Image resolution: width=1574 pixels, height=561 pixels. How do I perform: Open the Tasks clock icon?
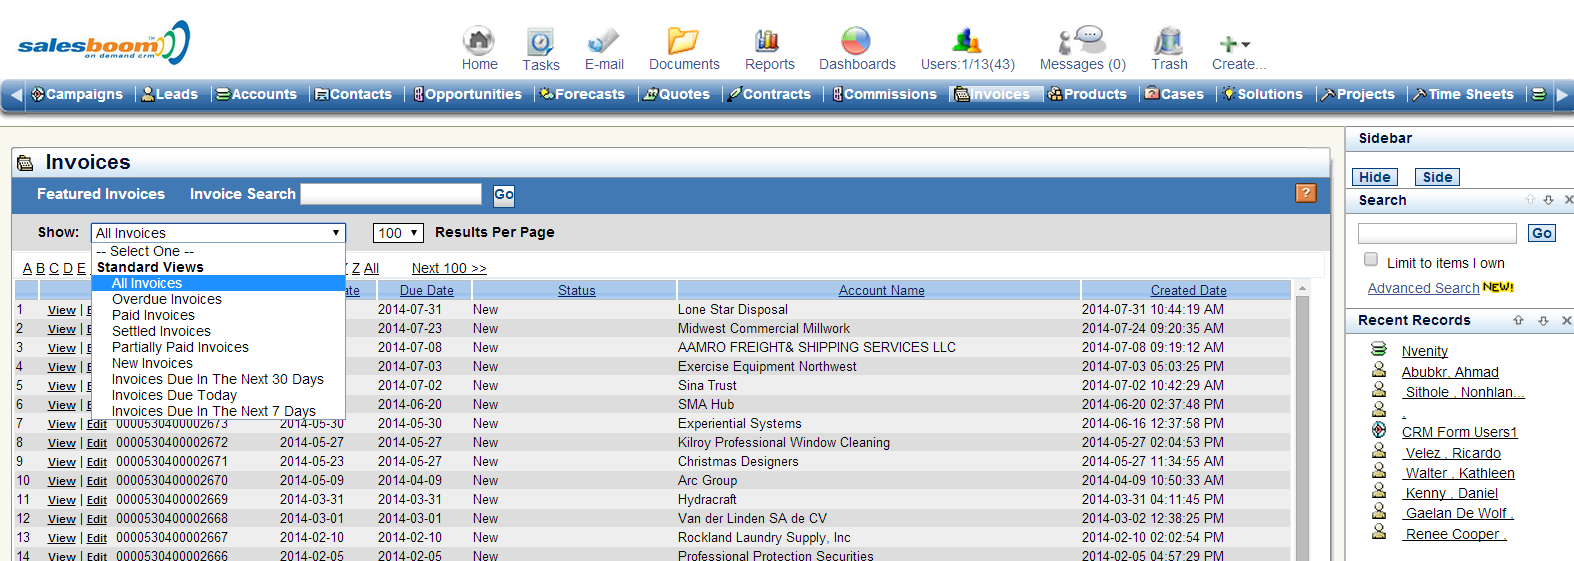540,42
